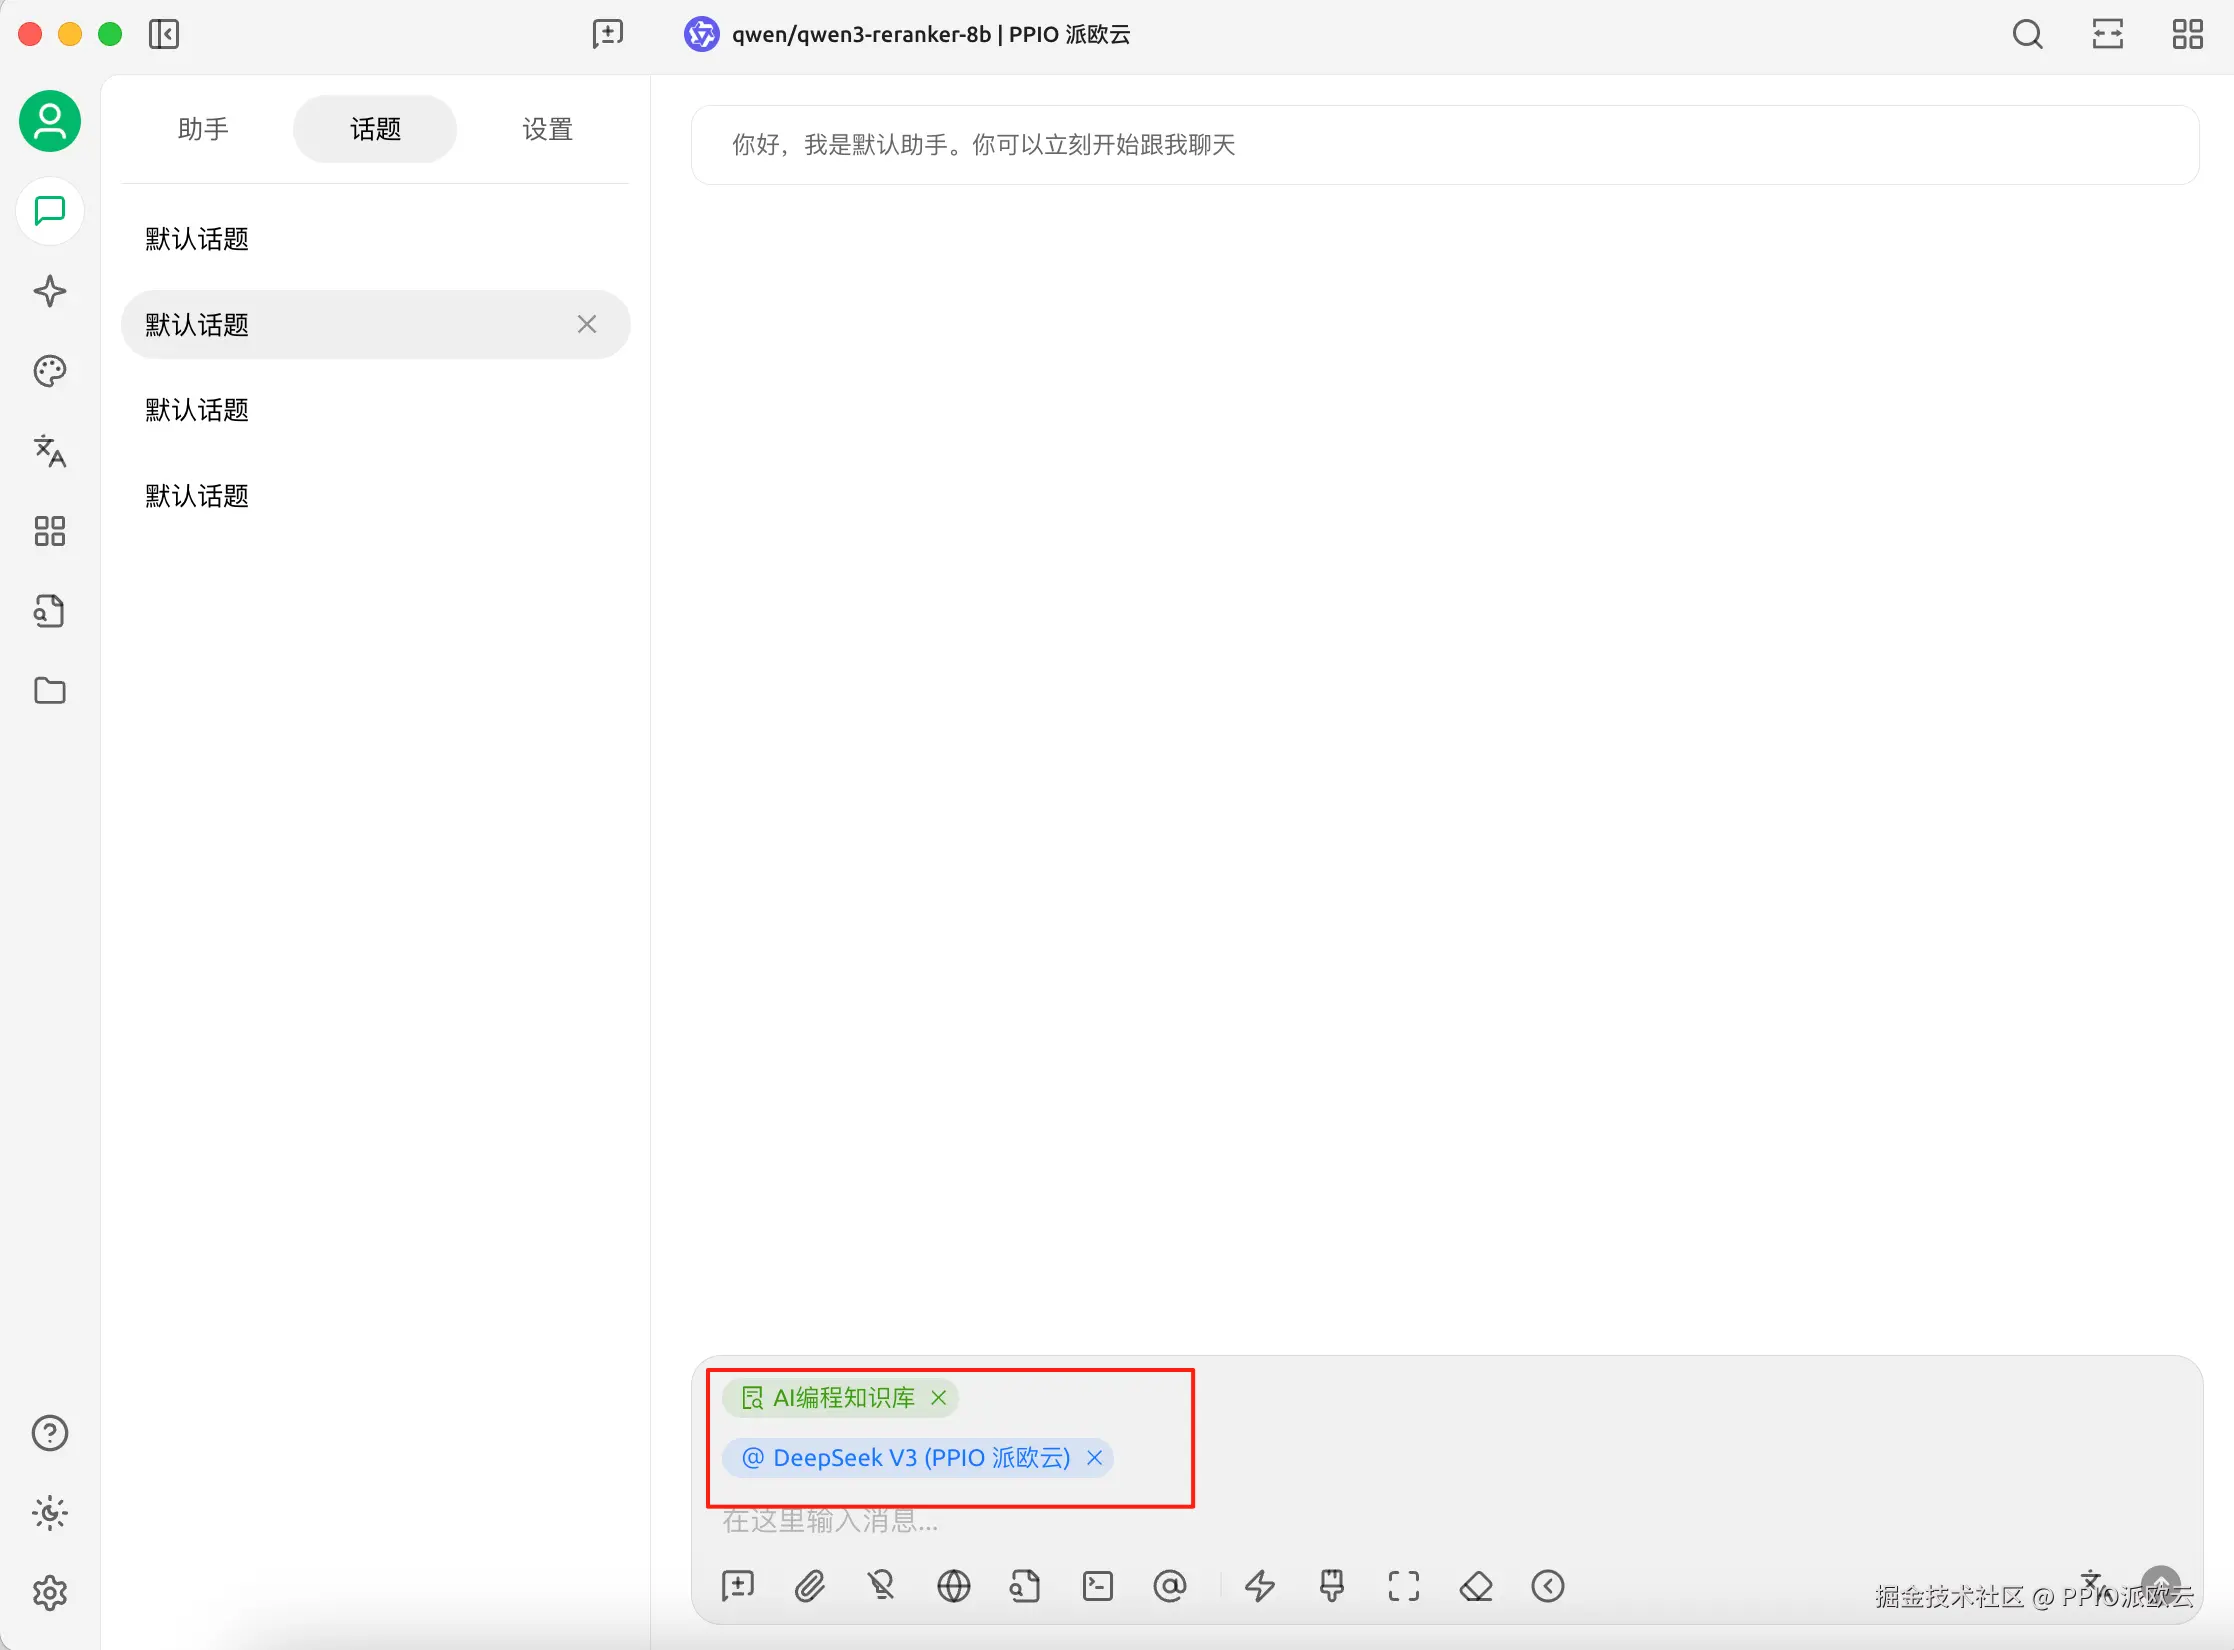Open the search icon in top bar
The image size is (2234, 1650).
(x=2027, y=34)
